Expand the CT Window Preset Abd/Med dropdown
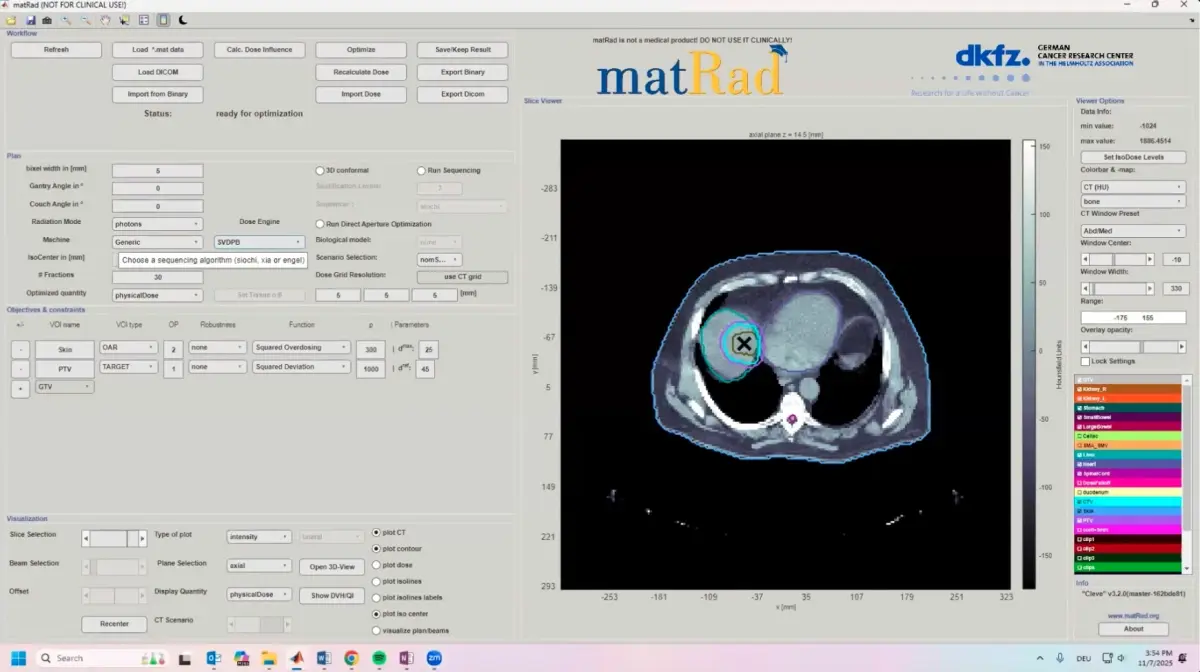Viewport: 1200px width, 672px height. tap(1133, 231)
